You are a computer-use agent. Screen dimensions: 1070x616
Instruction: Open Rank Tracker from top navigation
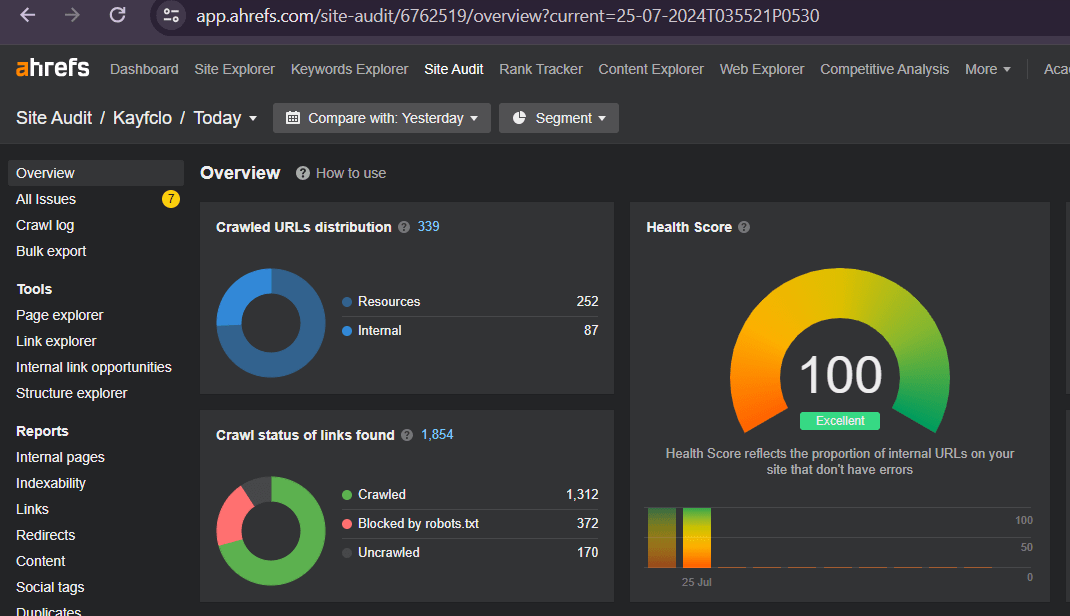tap(540, 69)
